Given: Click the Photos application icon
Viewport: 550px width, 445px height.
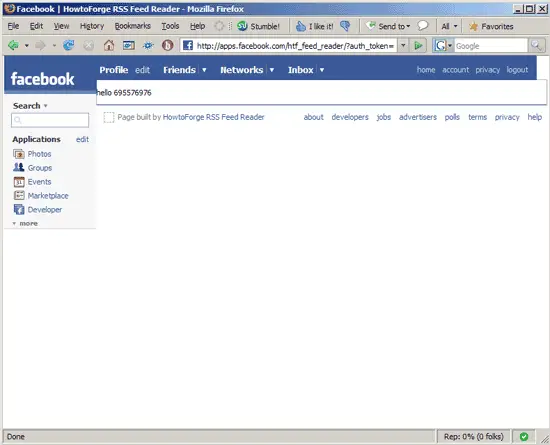Looking at the screenshot, I should click(x=19, y=154).
